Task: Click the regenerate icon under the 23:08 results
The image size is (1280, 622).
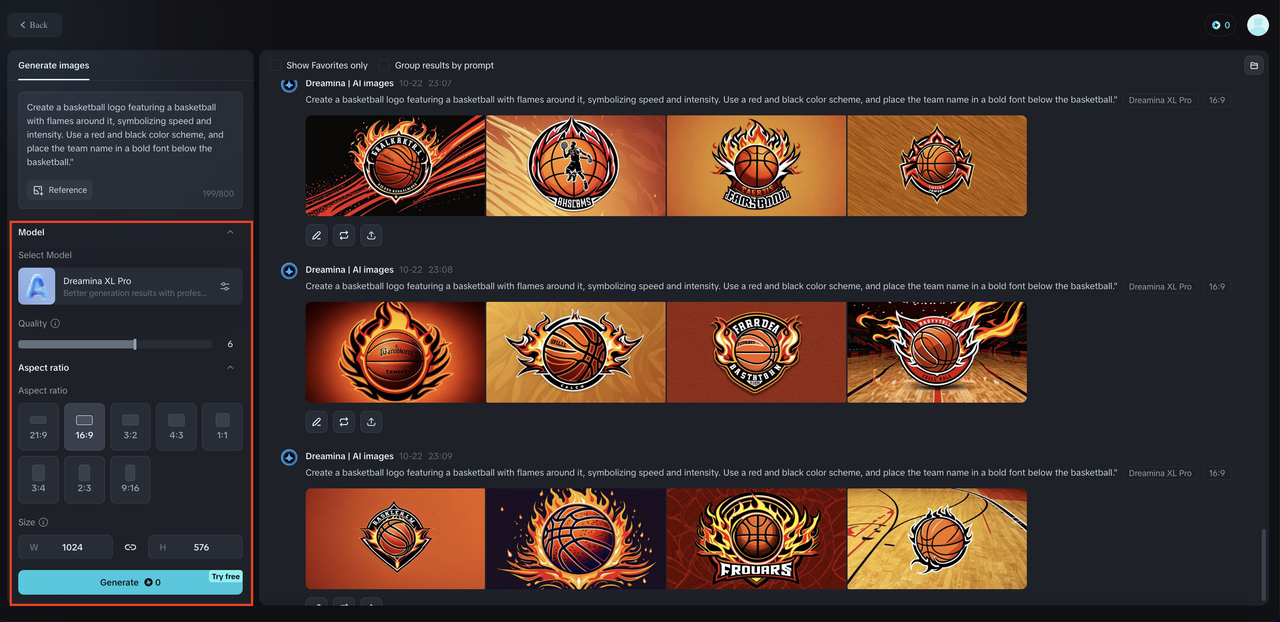Action: pos(344,422)
